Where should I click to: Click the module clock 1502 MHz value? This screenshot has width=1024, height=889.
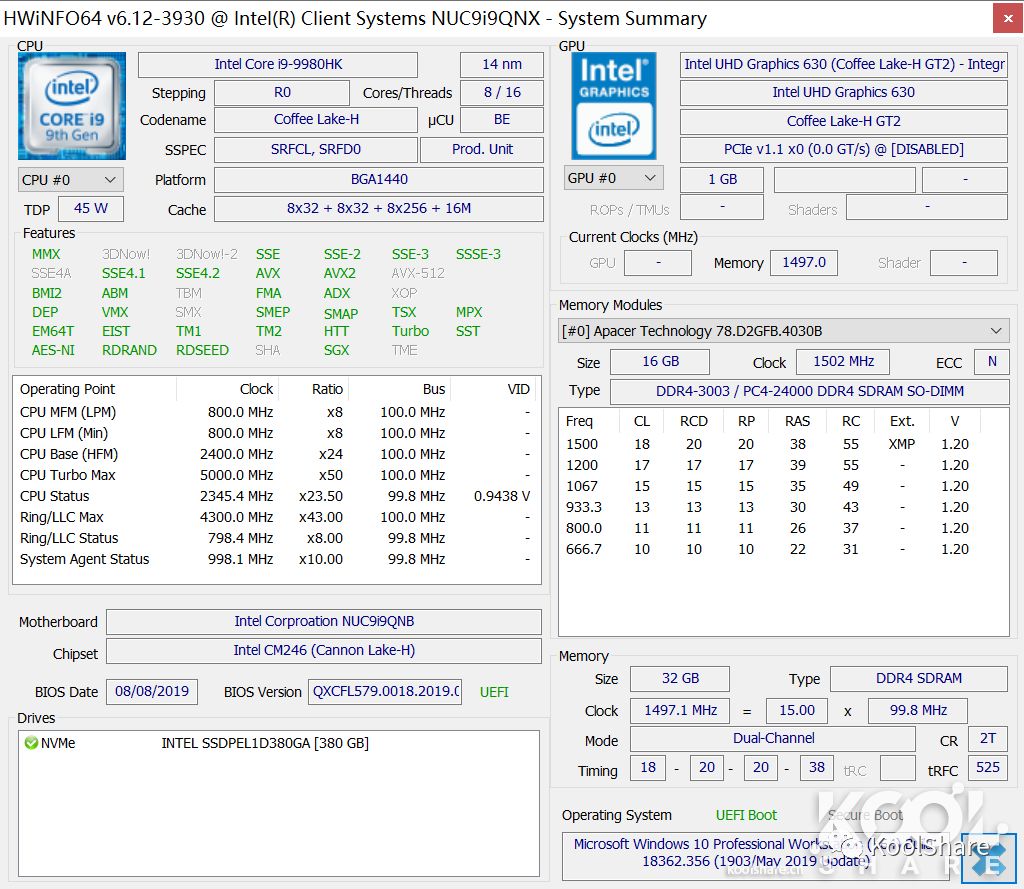pos(843,362)
